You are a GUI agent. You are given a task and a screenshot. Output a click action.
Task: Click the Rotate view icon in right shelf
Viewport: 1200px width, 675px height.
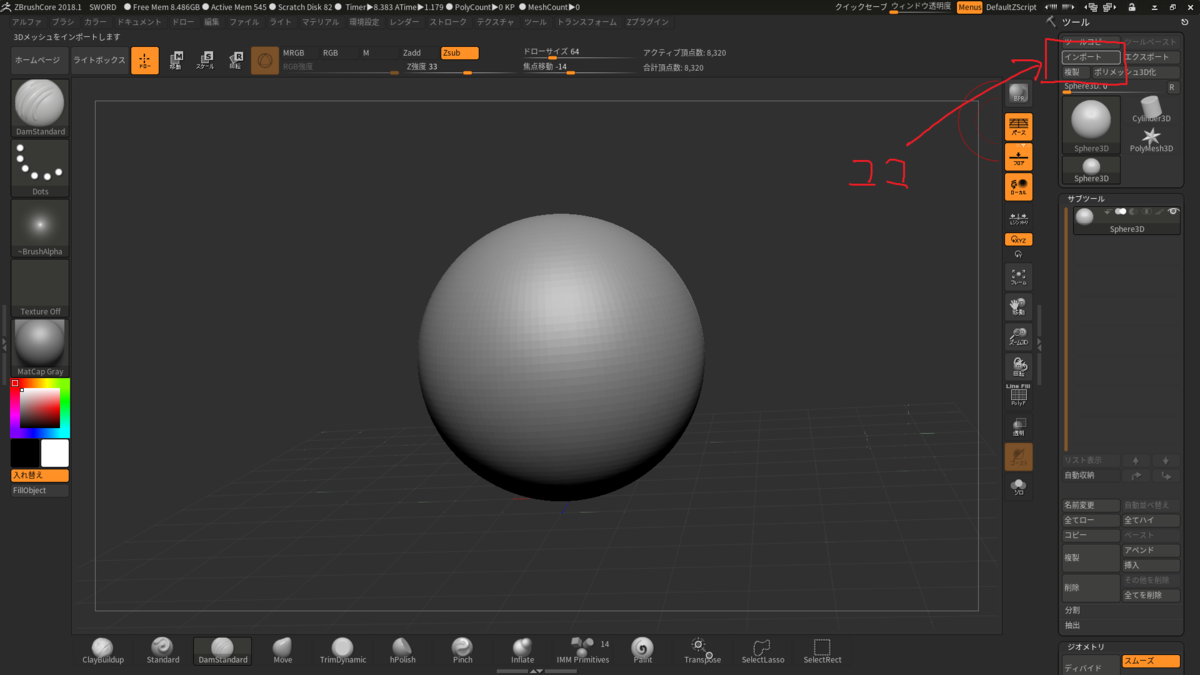tap(1018, 367)
